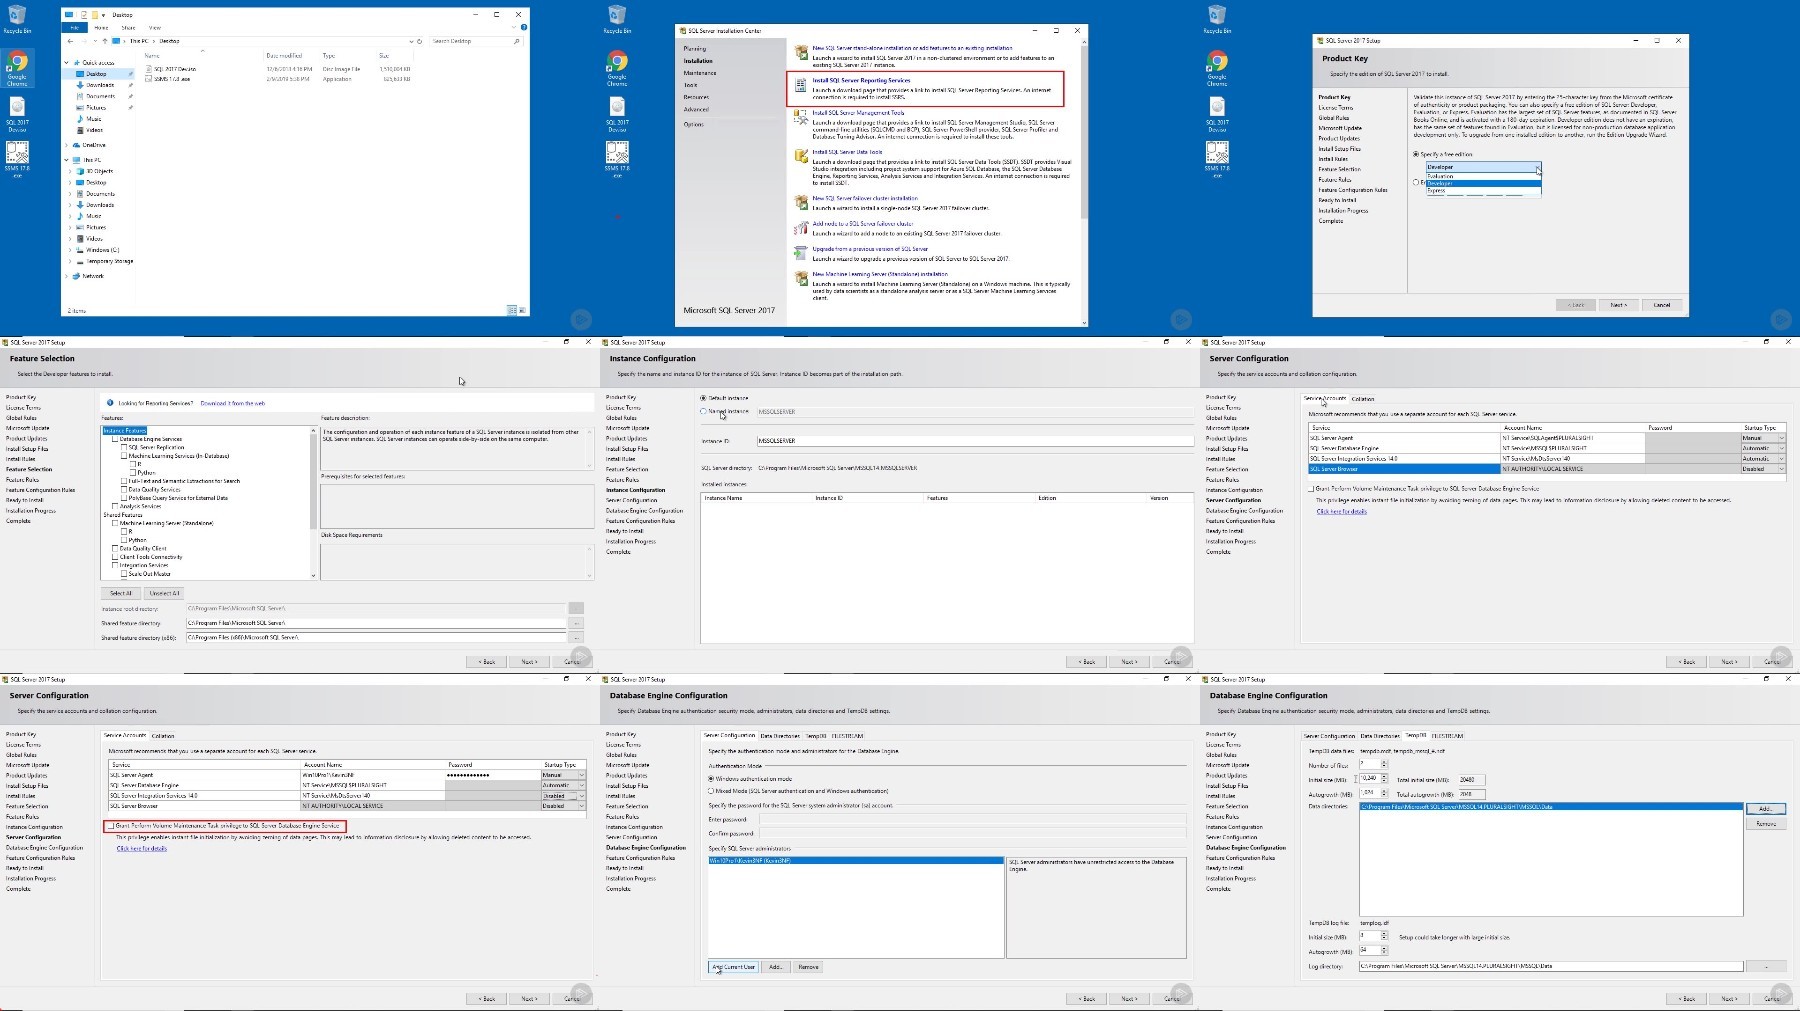Click tools icon beside Install SQL Server Management Tools

coord(801,118)
